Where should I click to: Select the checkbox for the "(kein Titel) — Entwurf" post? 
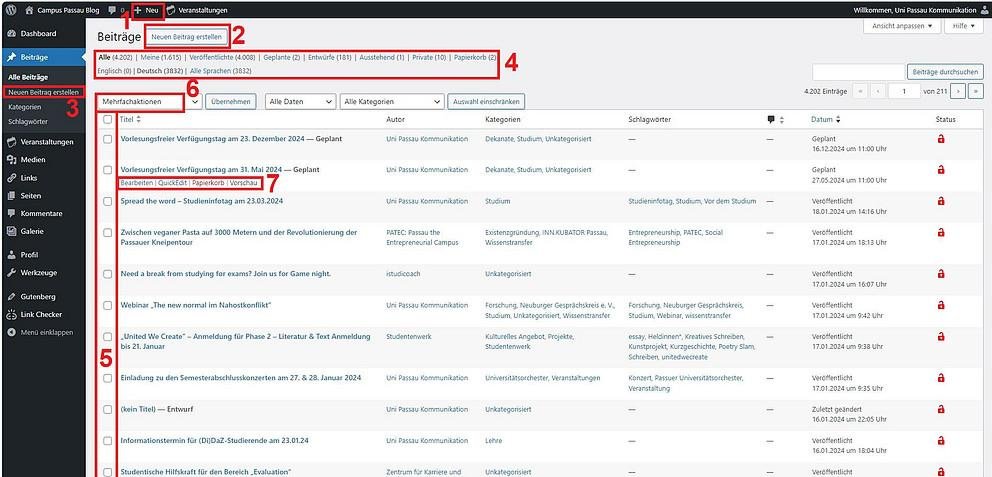[x=107, y=408]
